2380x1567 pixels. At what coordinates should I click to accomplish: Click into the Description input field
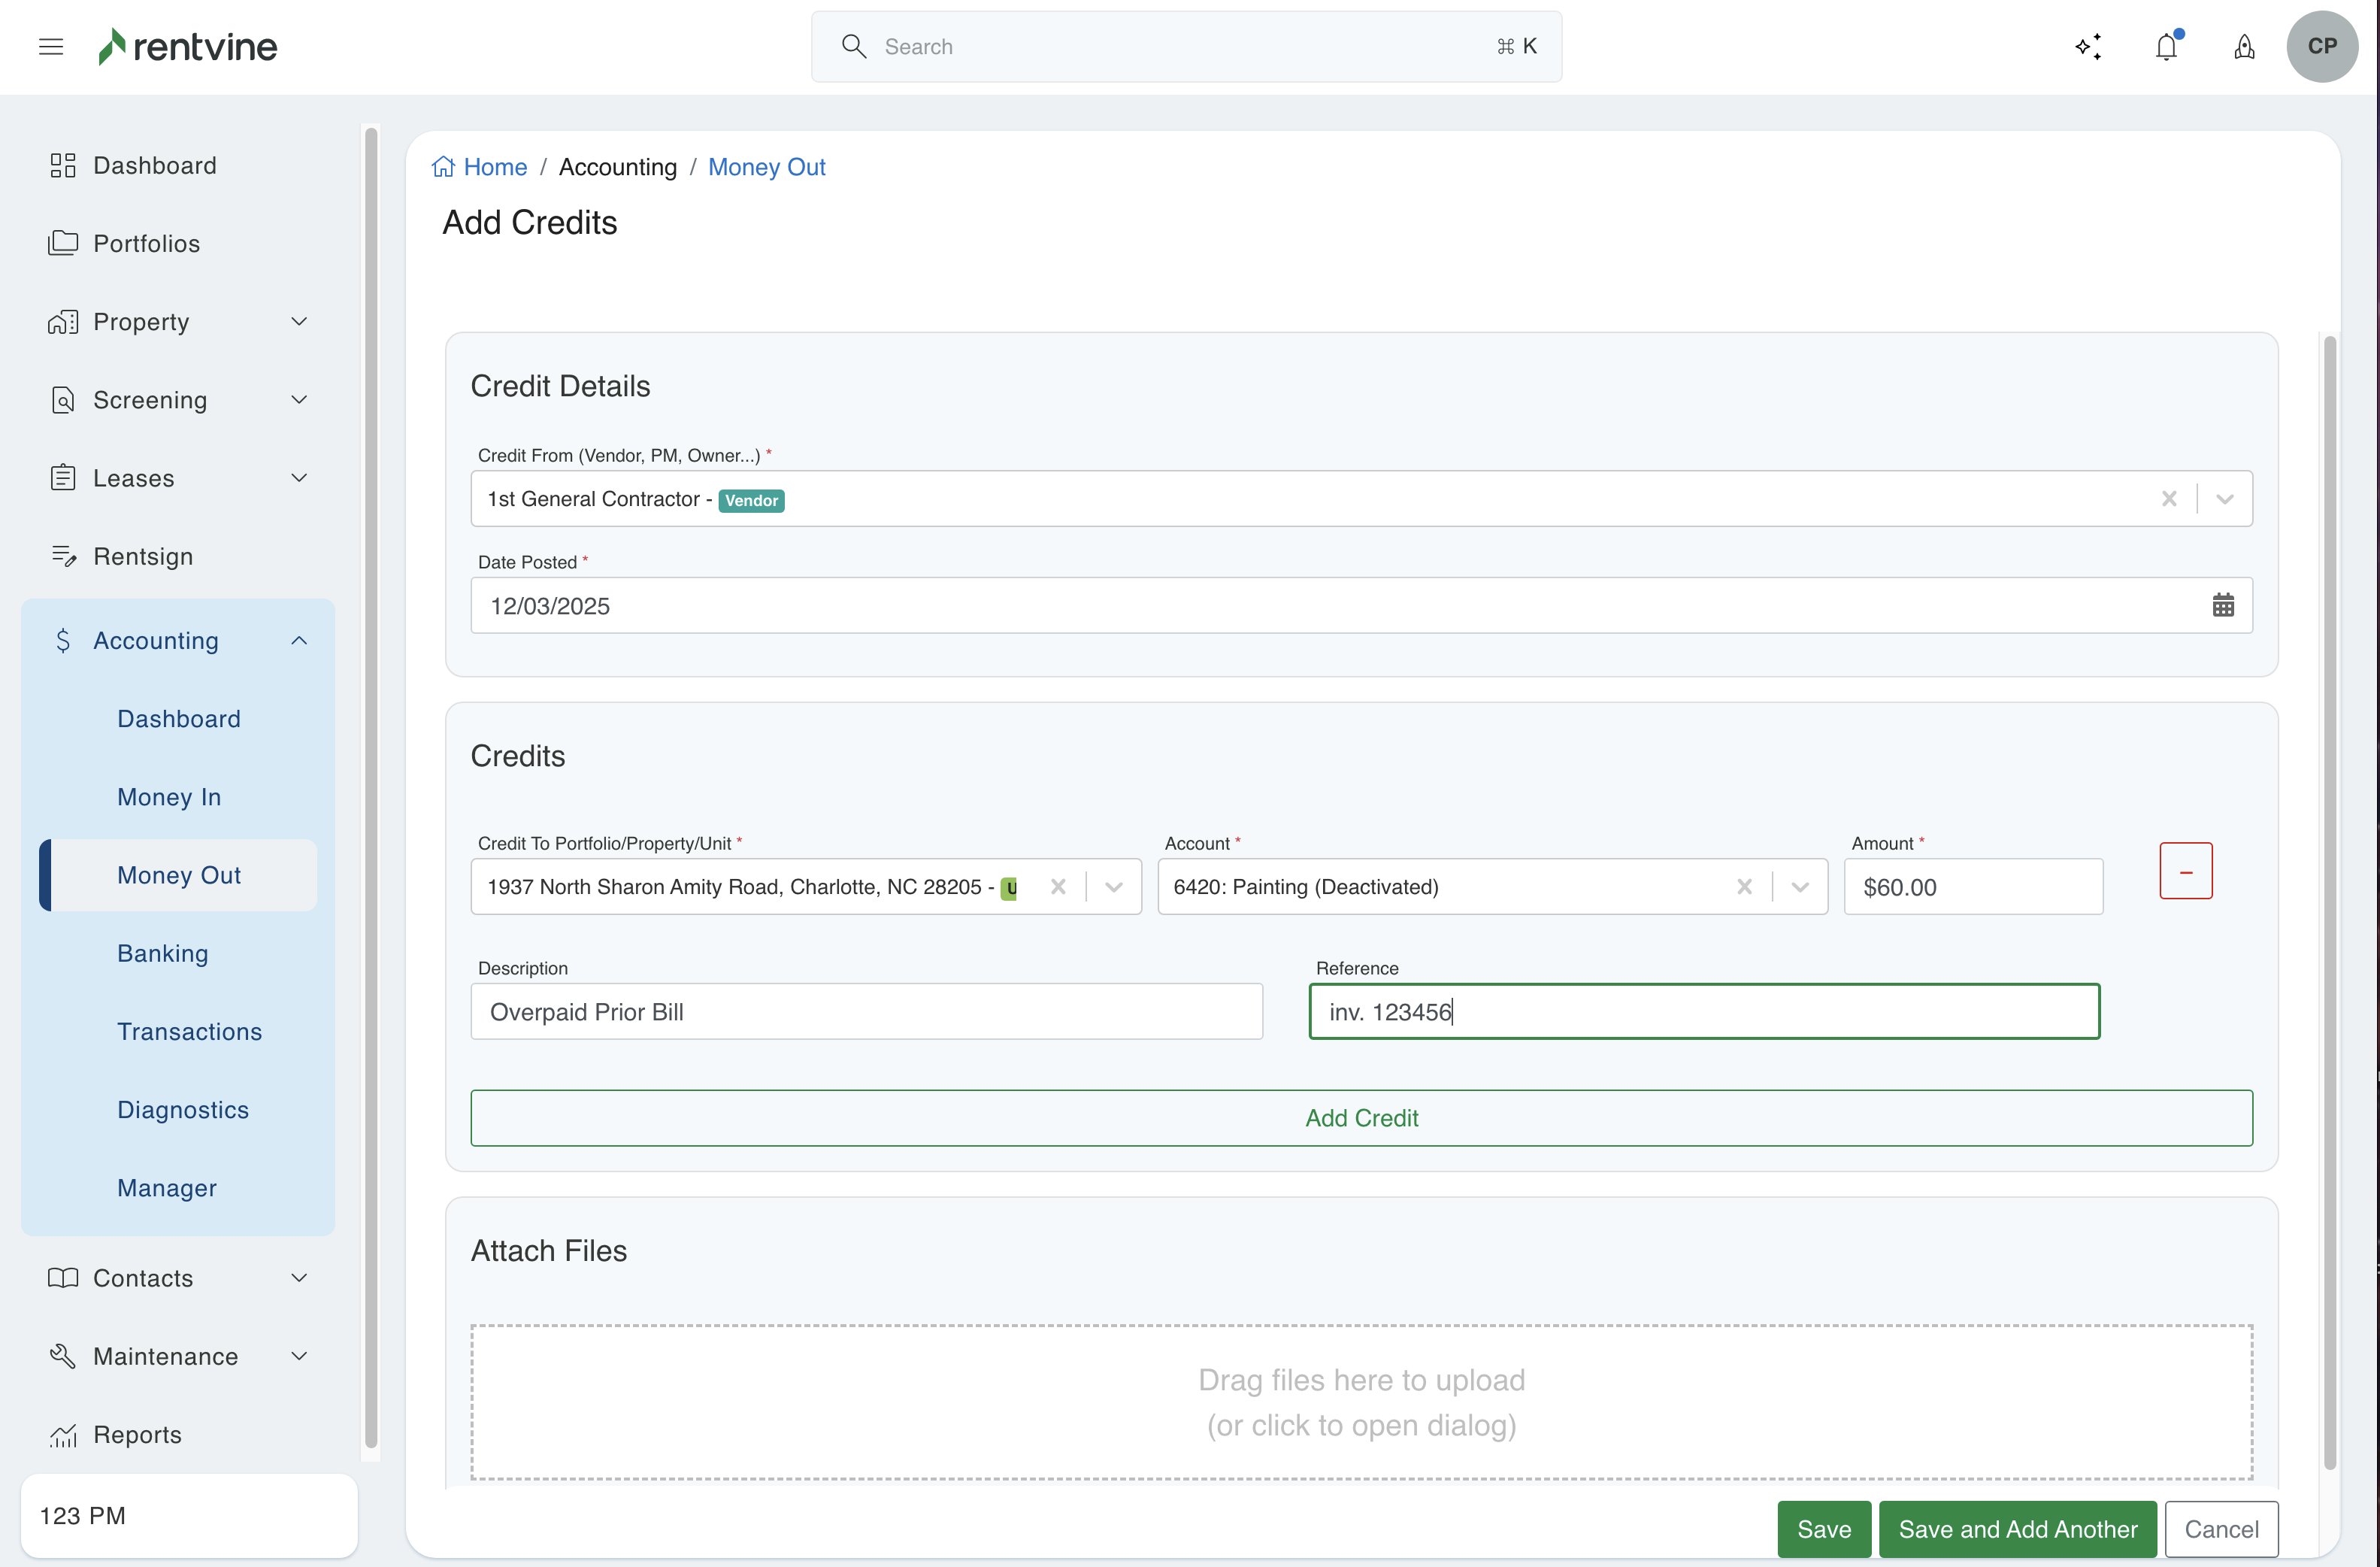[866, 1011]
